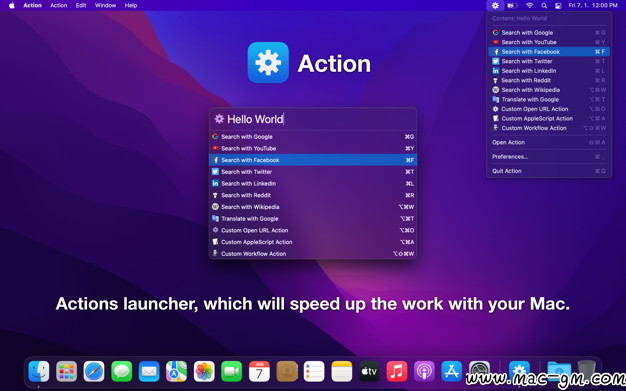Screen dimensions: 626x391
Task: Select Search with YouTube in launcher list
Action: [313, 149]
